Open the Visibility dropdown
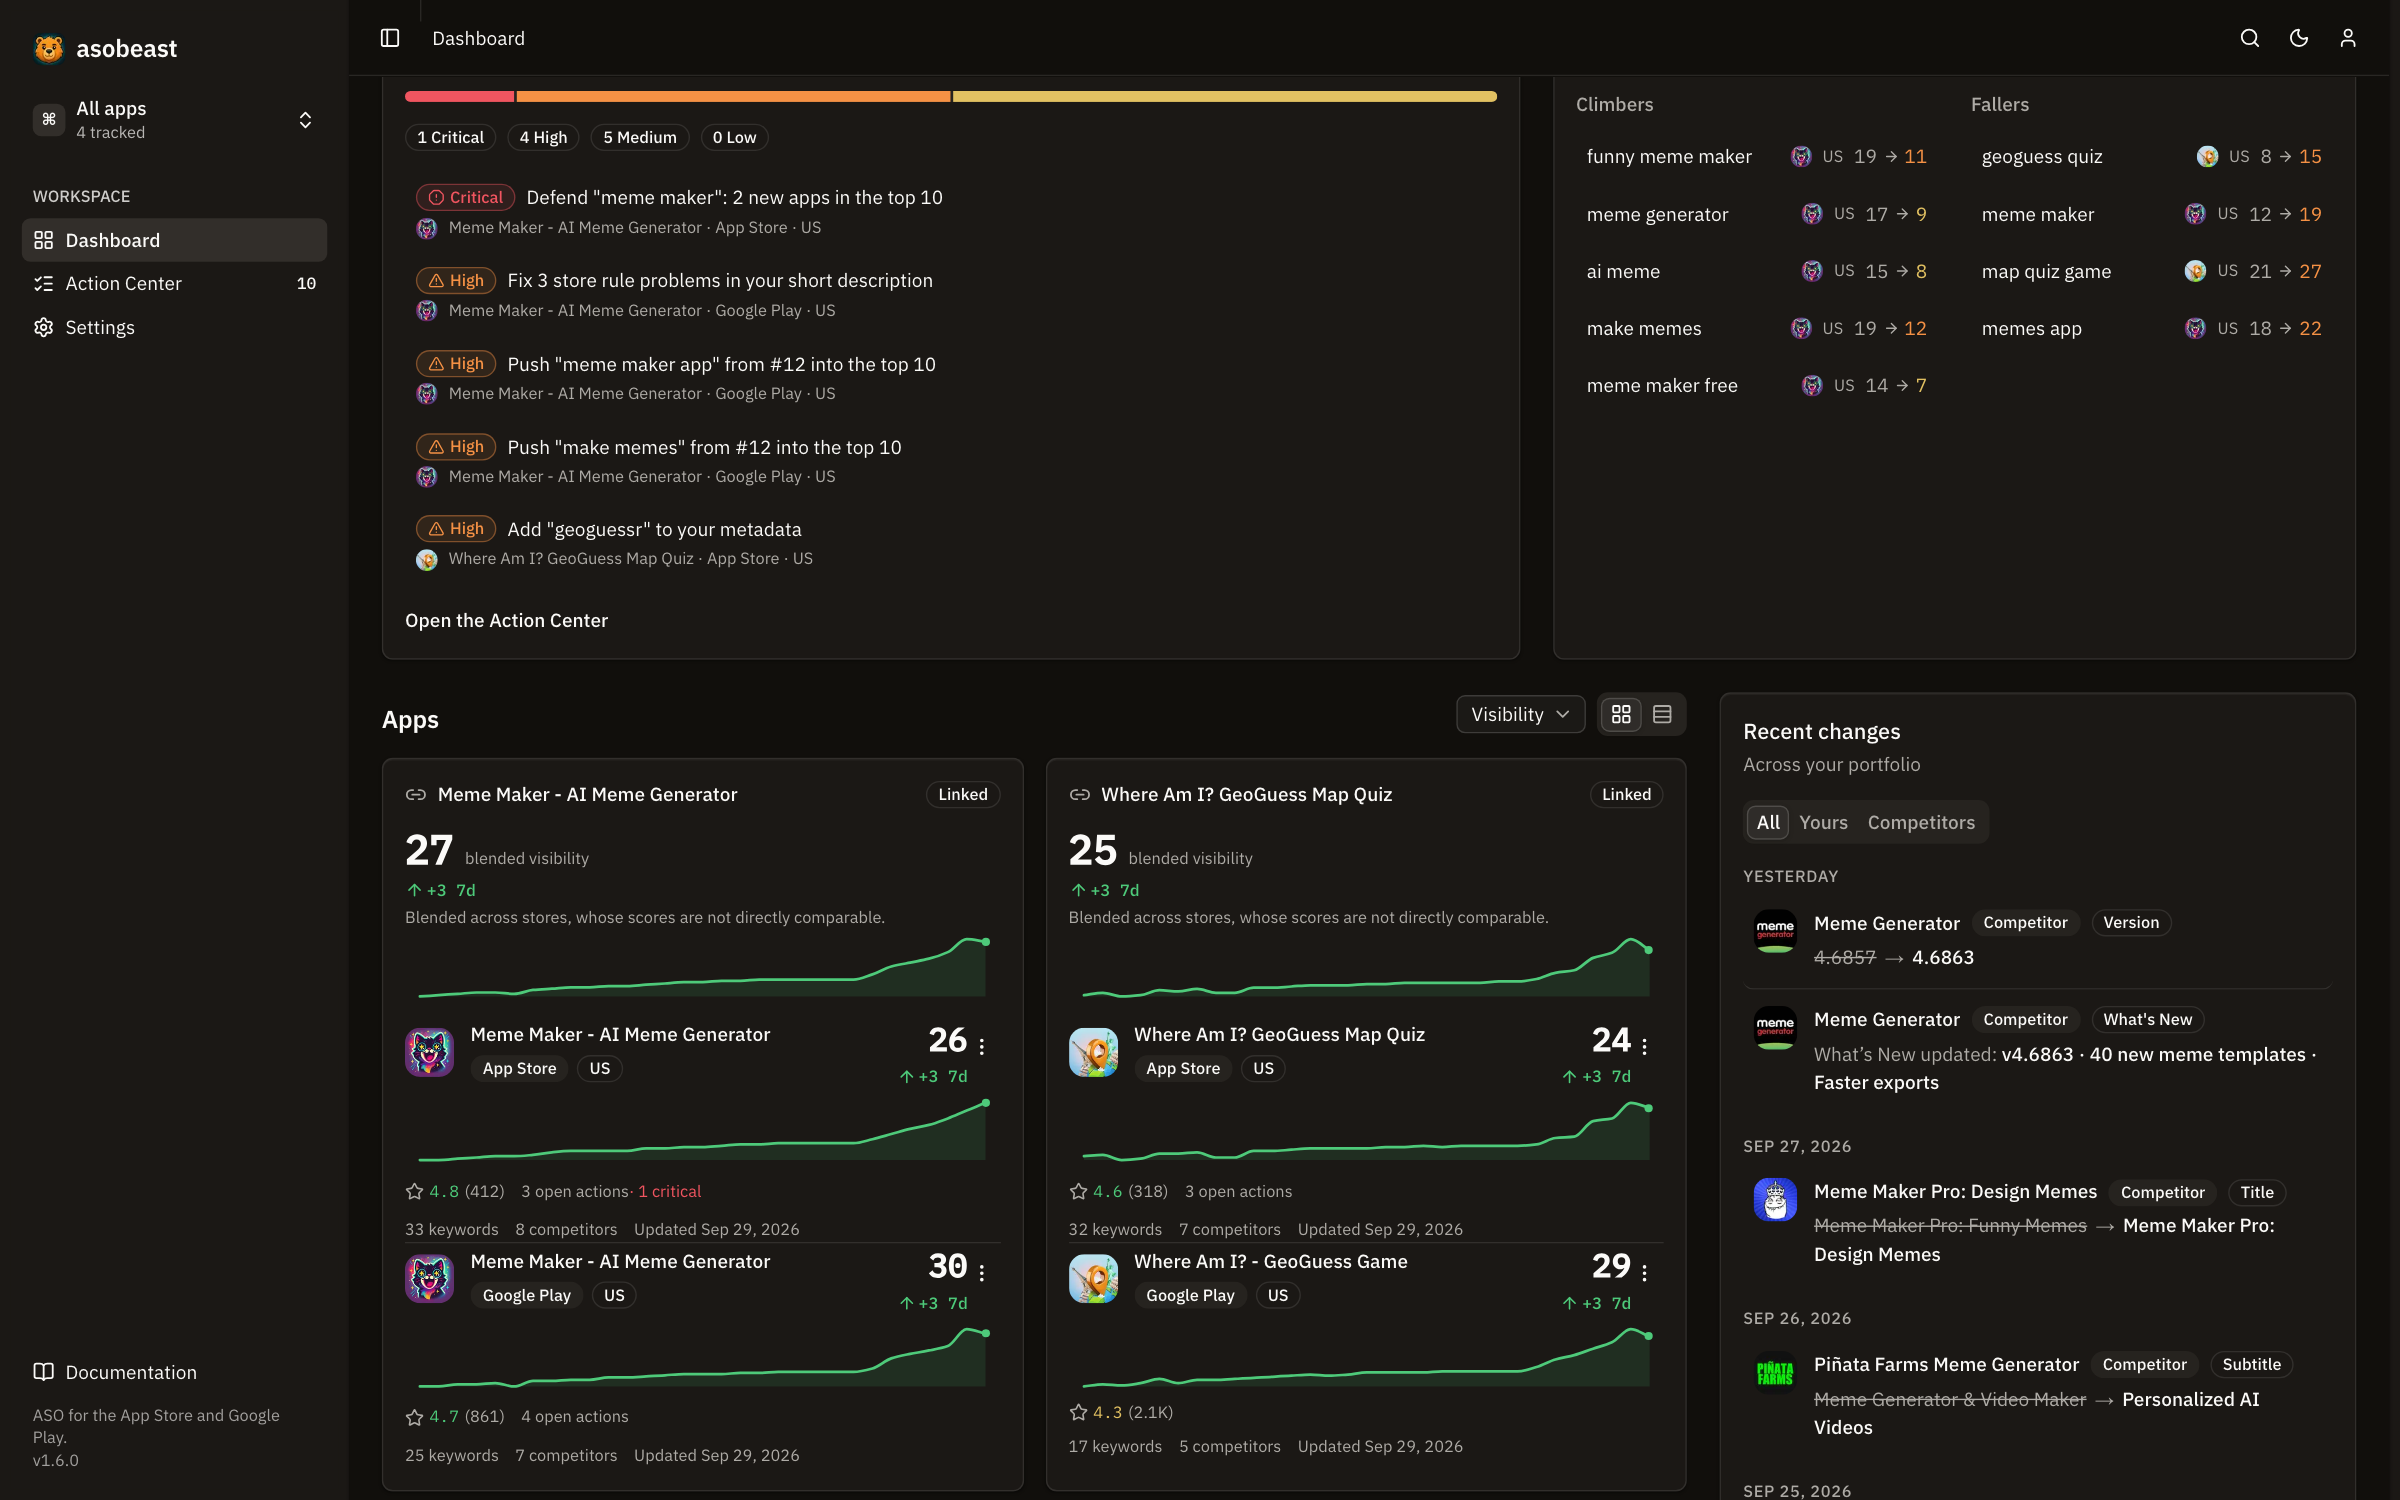This screenshot has height=1500, width=2400. click(1520, 714)
